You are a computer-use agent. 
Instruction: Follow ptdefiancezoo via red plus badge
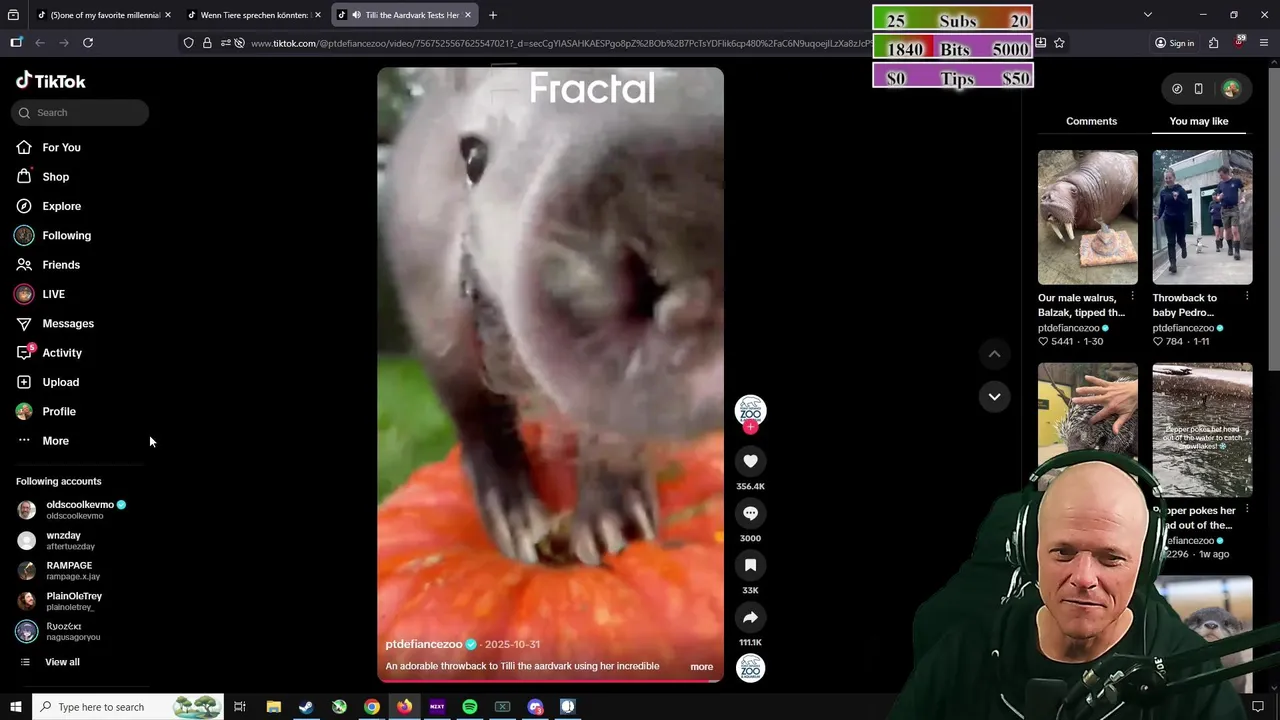750,427
